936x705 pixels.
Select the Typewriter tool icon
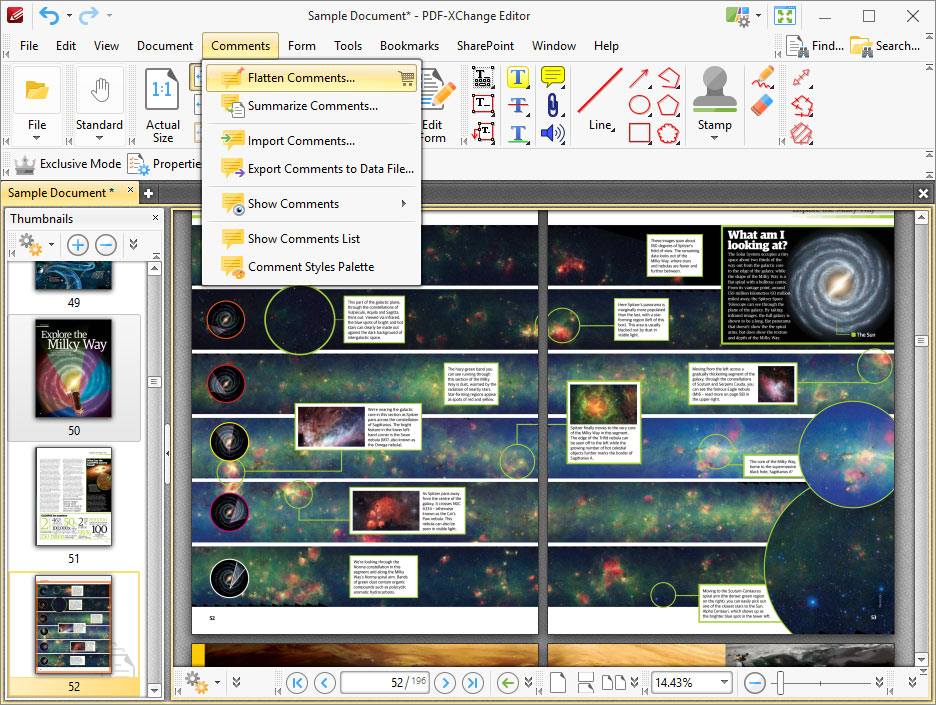482,77
